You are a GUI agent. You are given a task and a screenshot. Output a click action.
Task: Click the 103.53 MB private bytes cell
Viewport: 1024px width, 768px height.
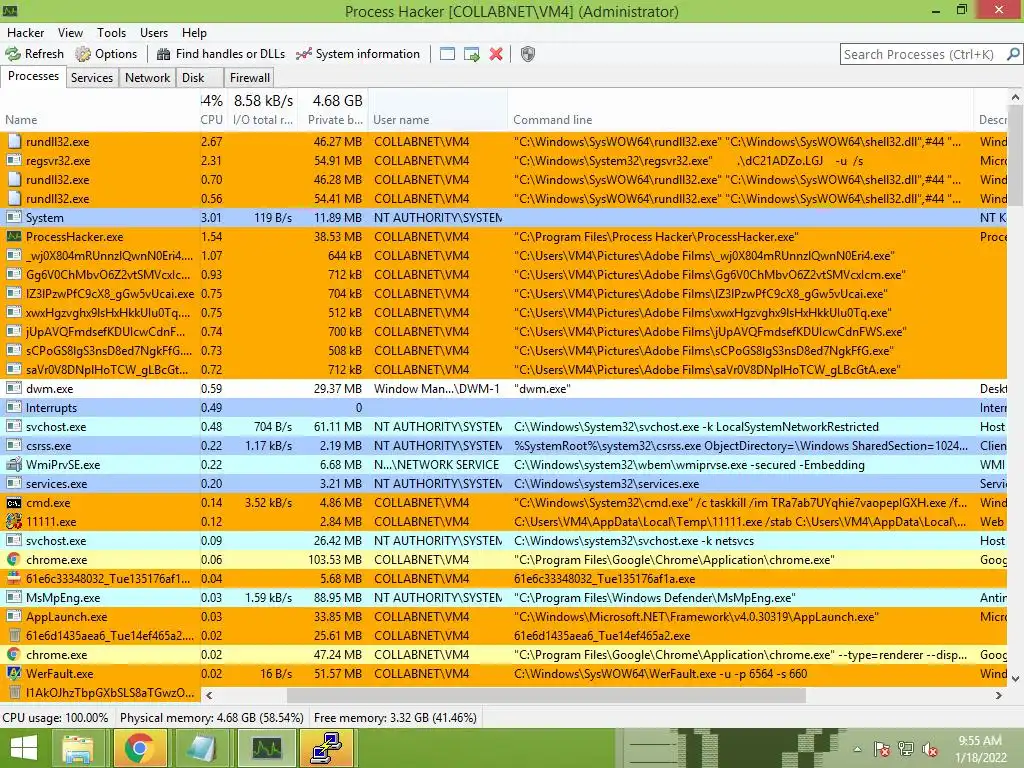point(335,560)
